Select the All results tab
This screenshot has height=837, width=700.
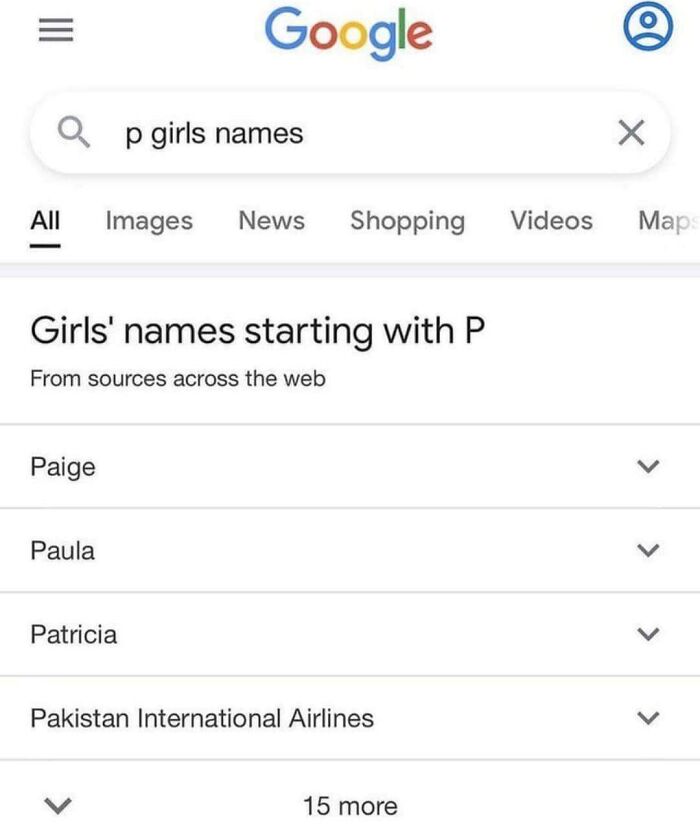[44, 221]
